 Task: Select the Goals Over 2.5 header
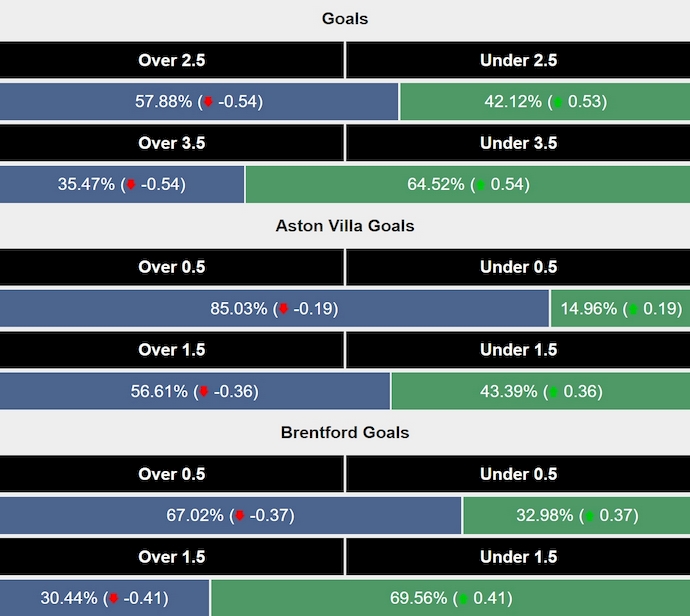tap(172, 60)
